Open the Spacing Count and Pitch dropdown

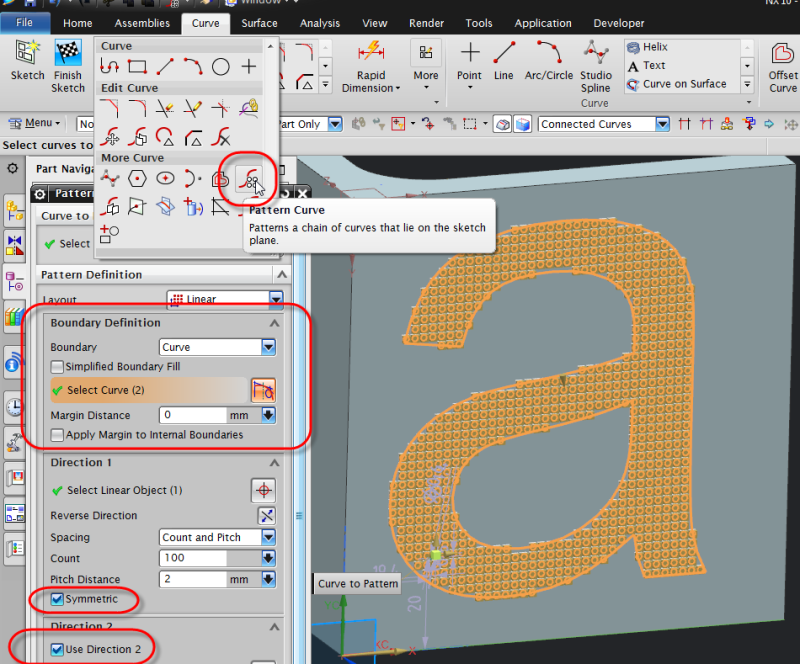(268, 537)
